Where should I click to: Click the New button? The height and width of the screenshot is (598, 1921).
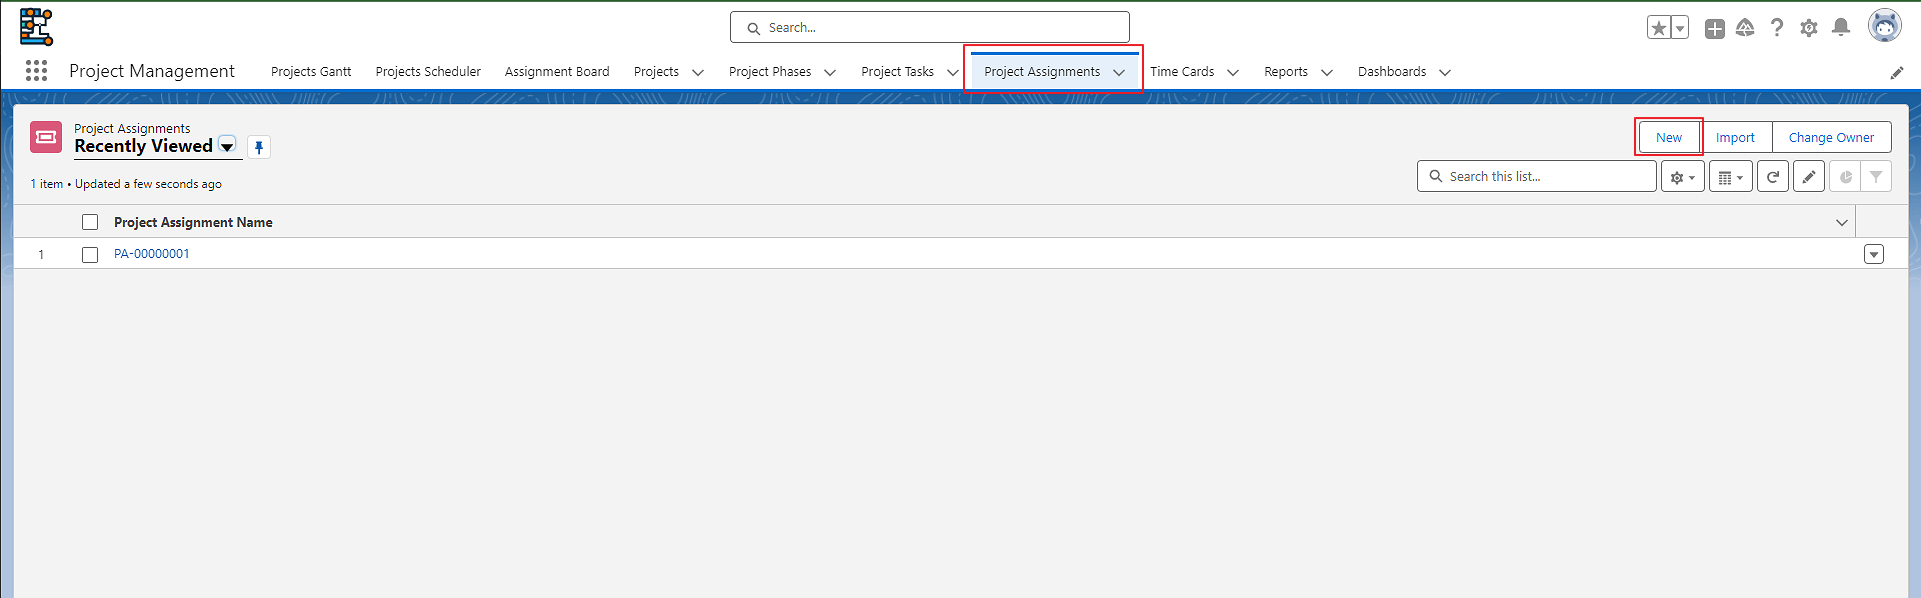pos(1668,138)
